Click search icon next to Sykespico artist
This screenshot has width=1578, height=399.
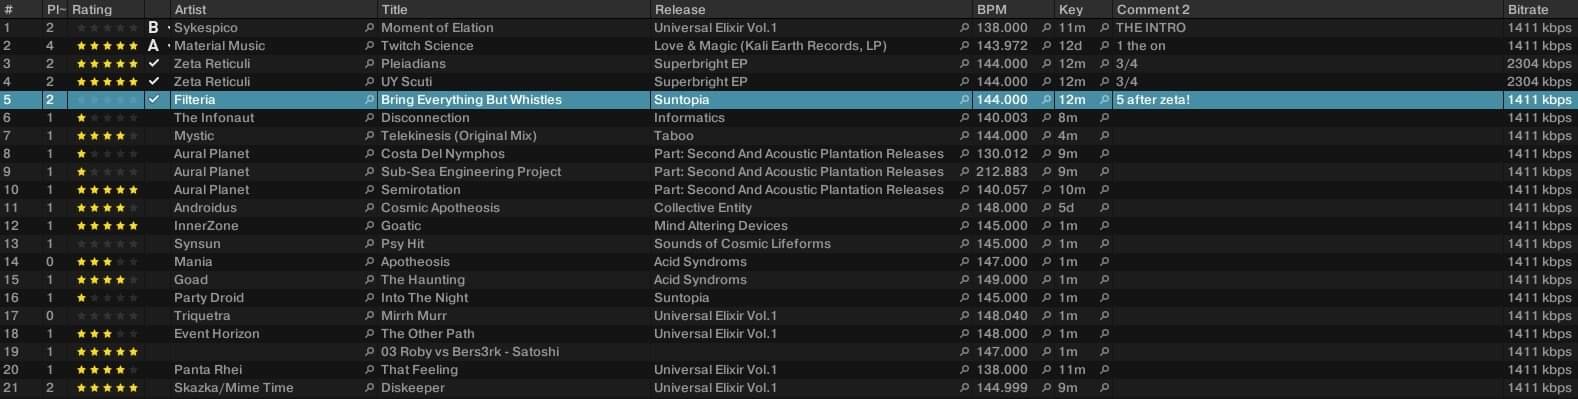tap(369, 28)
